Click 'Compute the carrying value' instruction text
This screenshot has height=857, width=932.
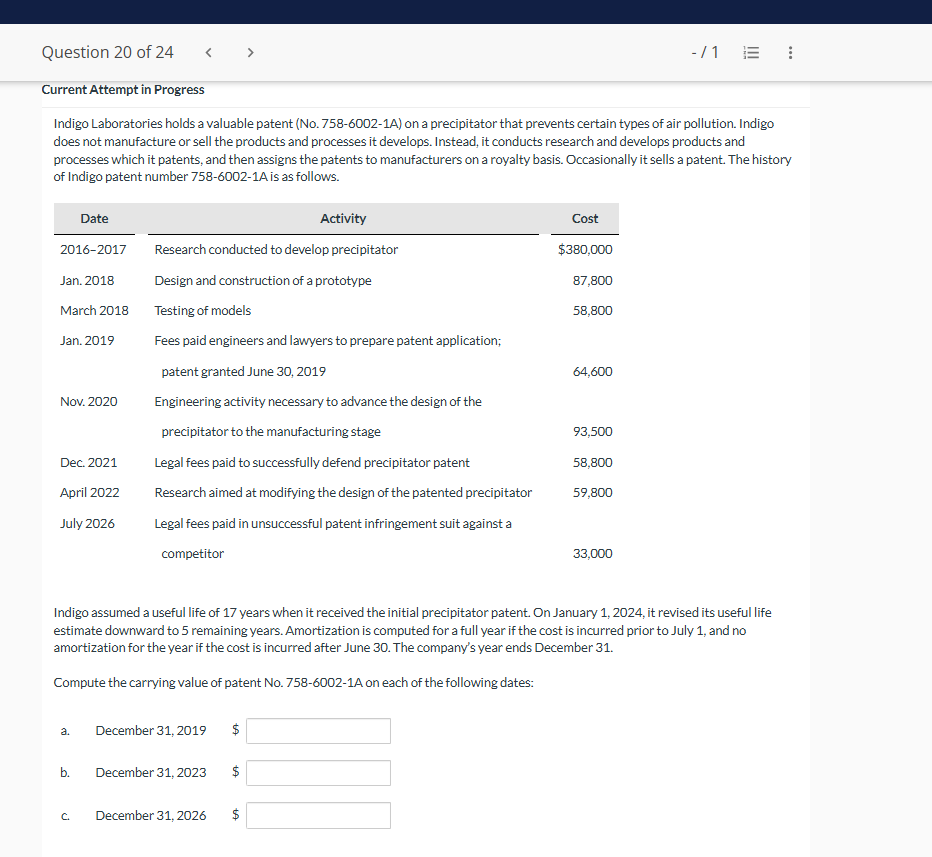pos(294,683)
